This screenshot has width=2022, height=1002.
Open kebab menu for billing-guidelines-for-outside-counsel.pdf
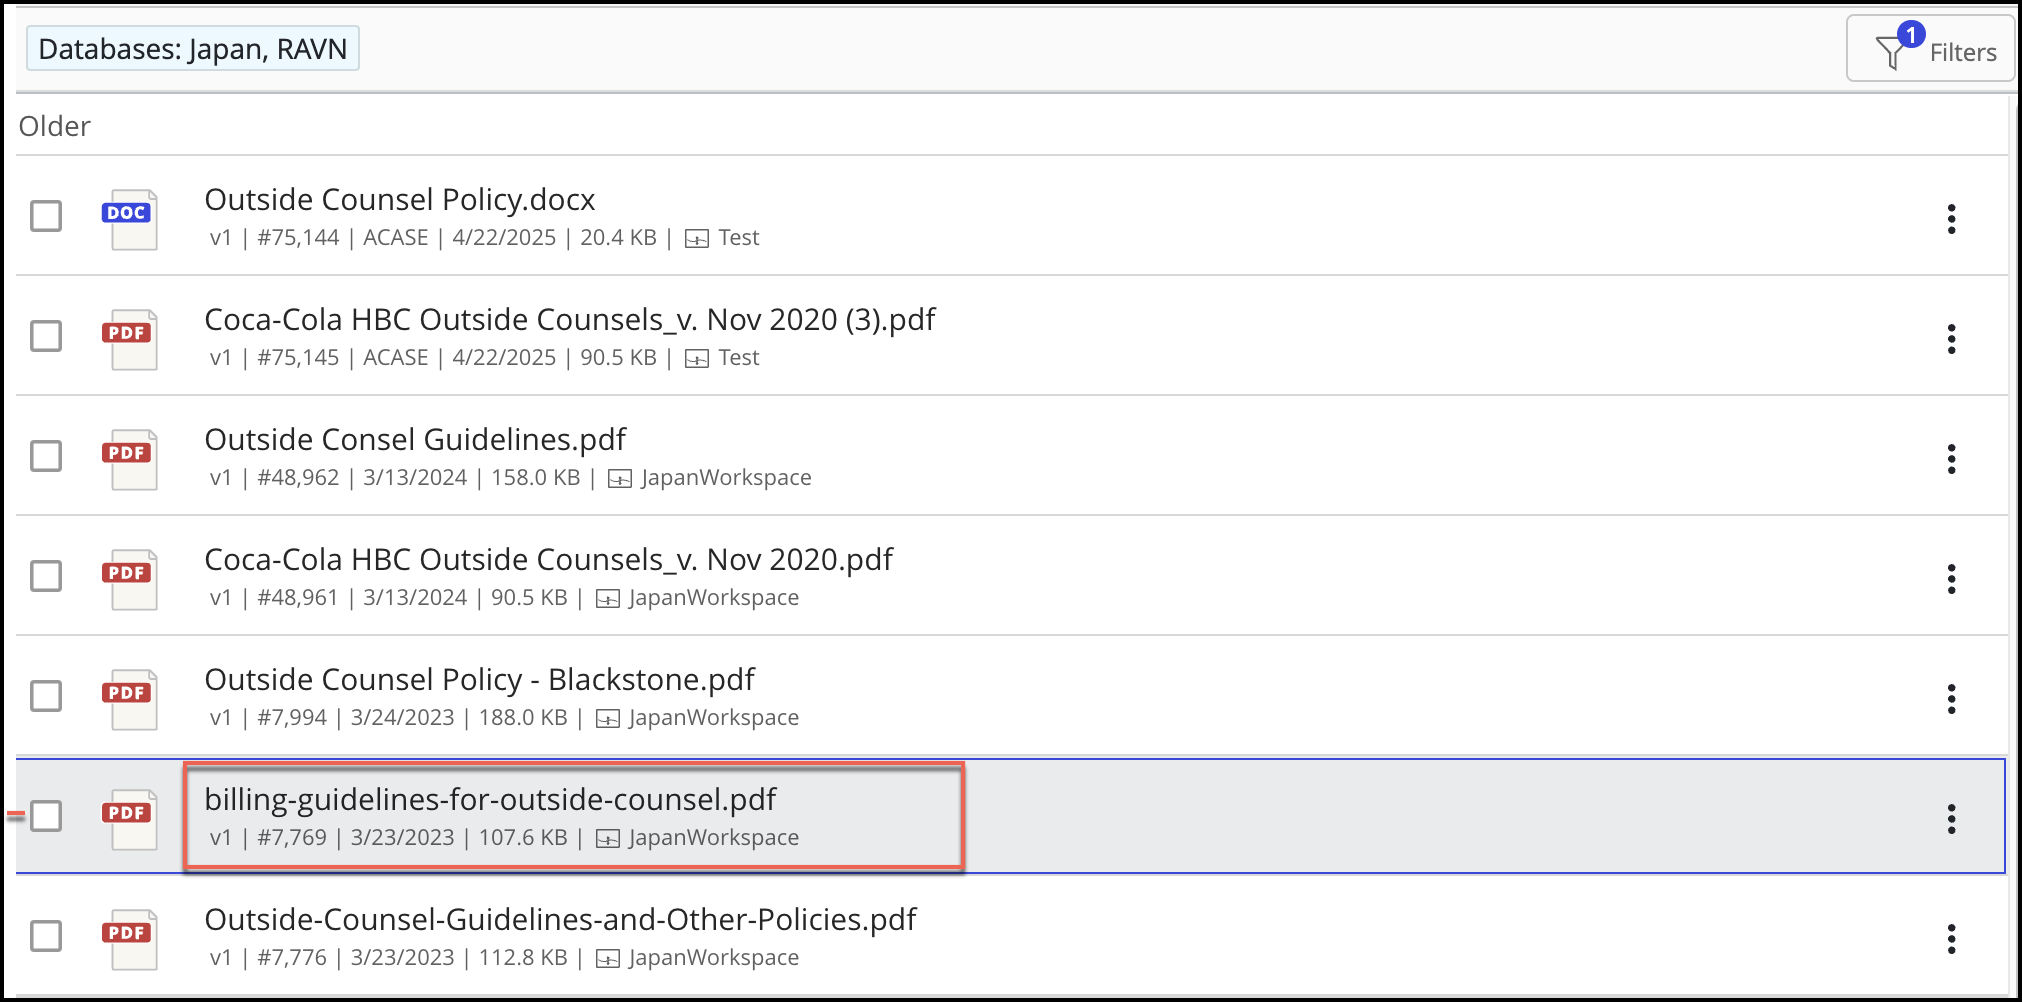click(1951, 819)
